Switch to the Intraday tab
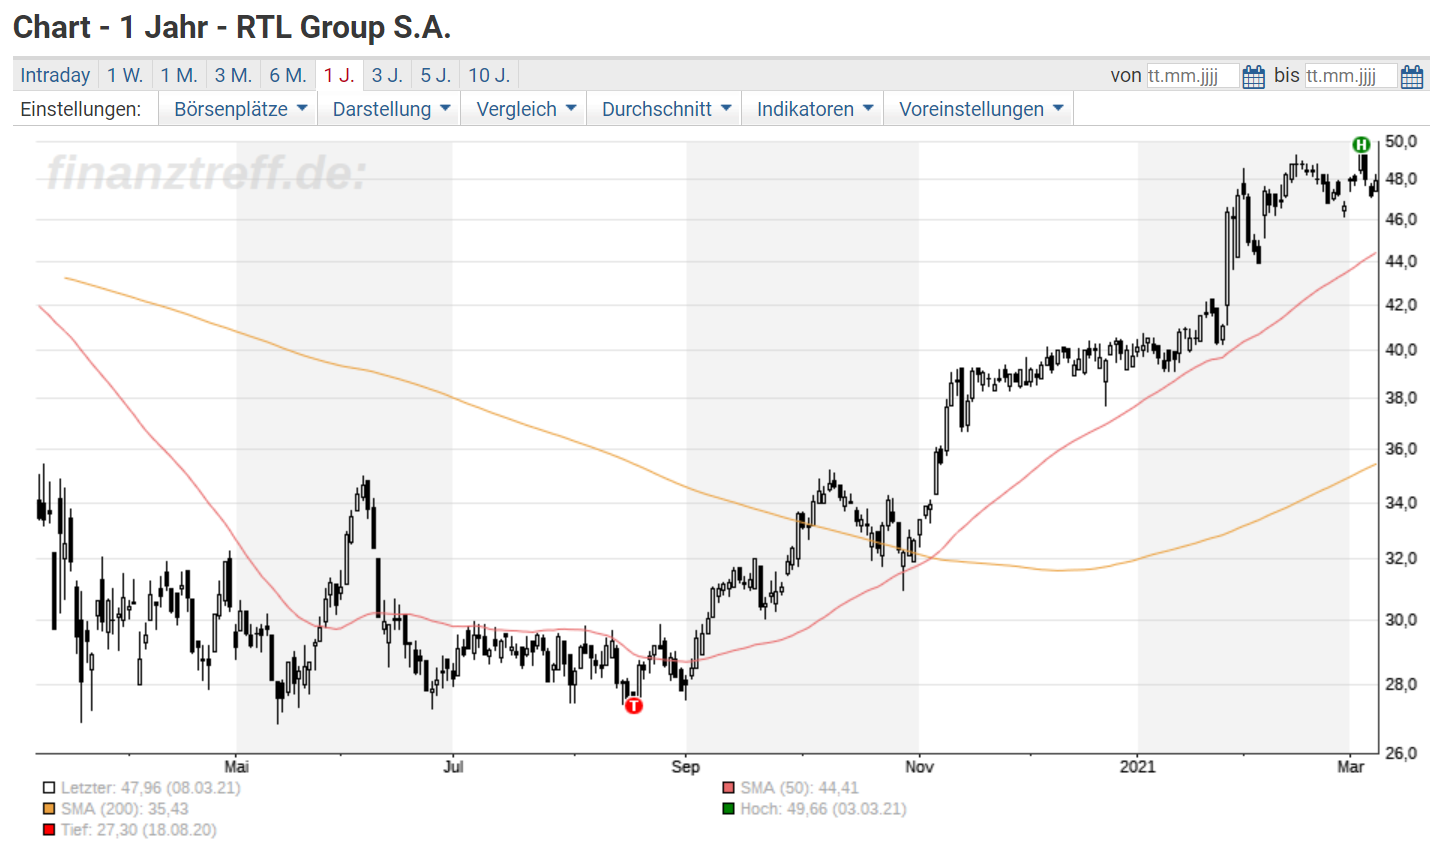 (x=55, y=75)
